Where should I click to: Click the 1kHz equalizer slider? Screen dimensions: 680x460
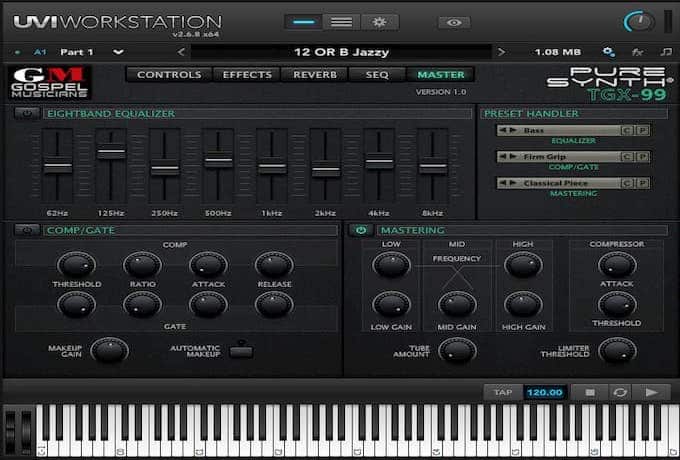272,167
